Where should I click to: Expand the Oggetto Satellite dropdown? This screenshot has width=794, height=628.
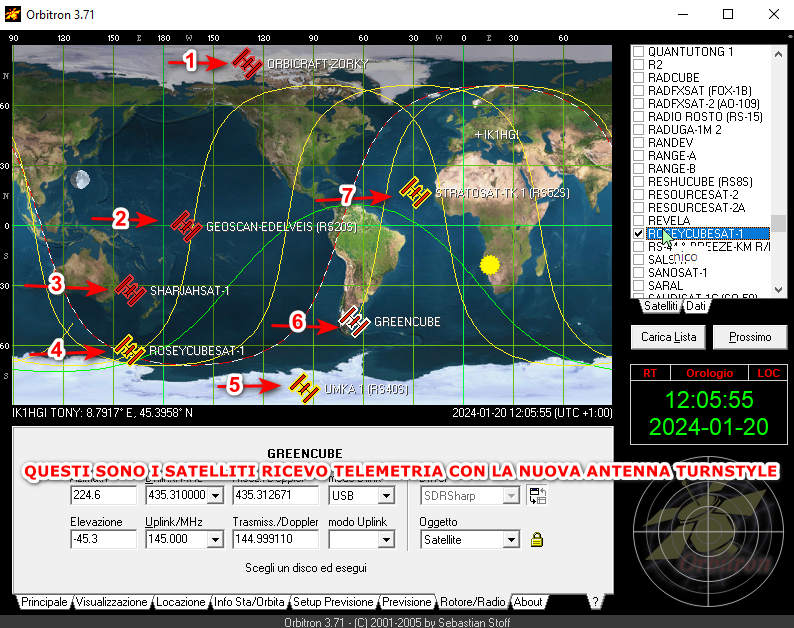coord(511,540)
